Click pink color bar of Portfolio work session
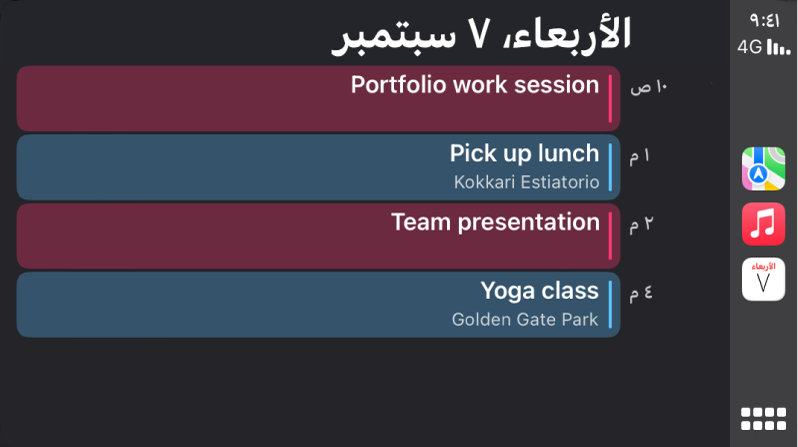The image size is (798, 447). (x=610, y=98)
